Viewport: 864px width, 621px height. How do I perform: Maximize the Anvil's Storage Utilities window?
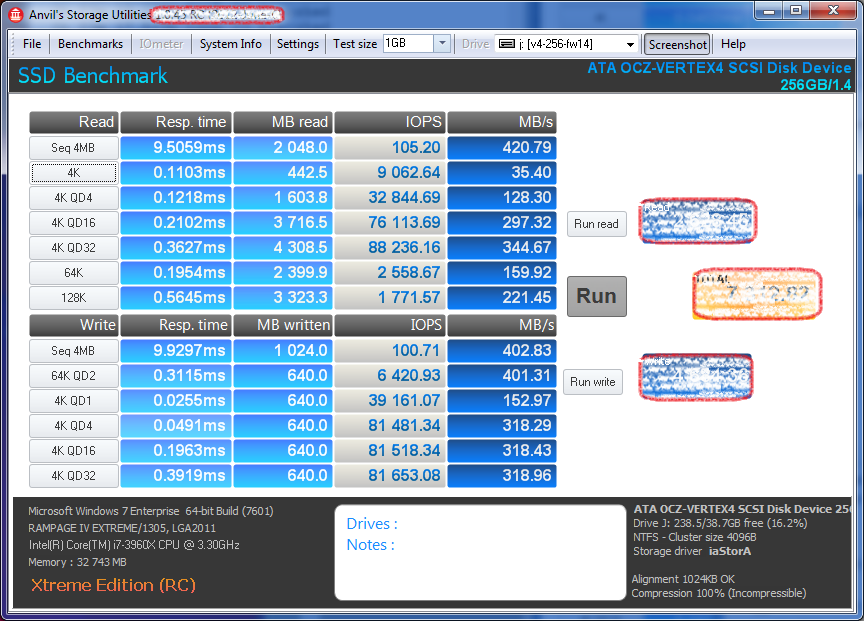coord(796,10)
